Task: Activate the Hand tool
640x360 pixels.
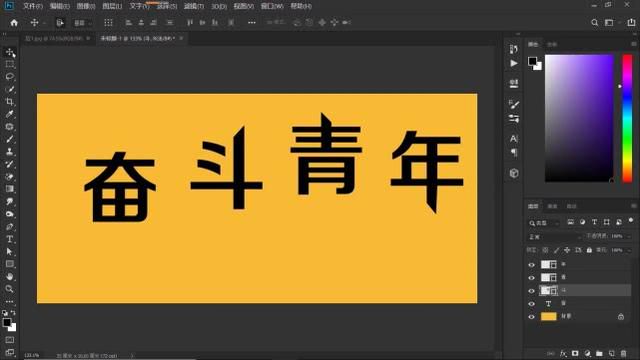Action: (x=10, y=277)
